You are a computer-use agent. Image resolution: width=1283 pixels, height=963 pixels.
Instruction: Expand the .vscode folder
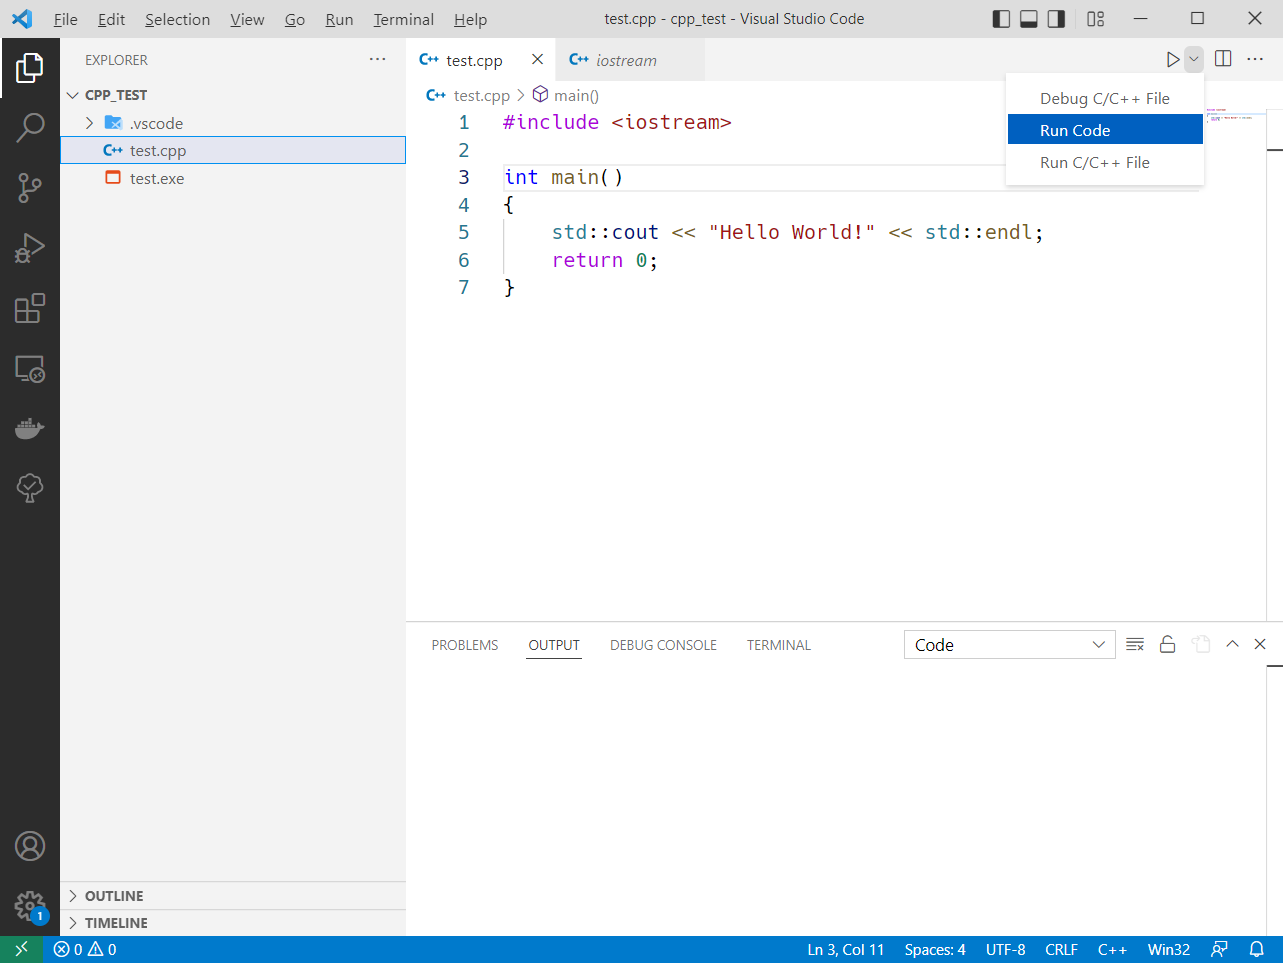tap(90, 123)
